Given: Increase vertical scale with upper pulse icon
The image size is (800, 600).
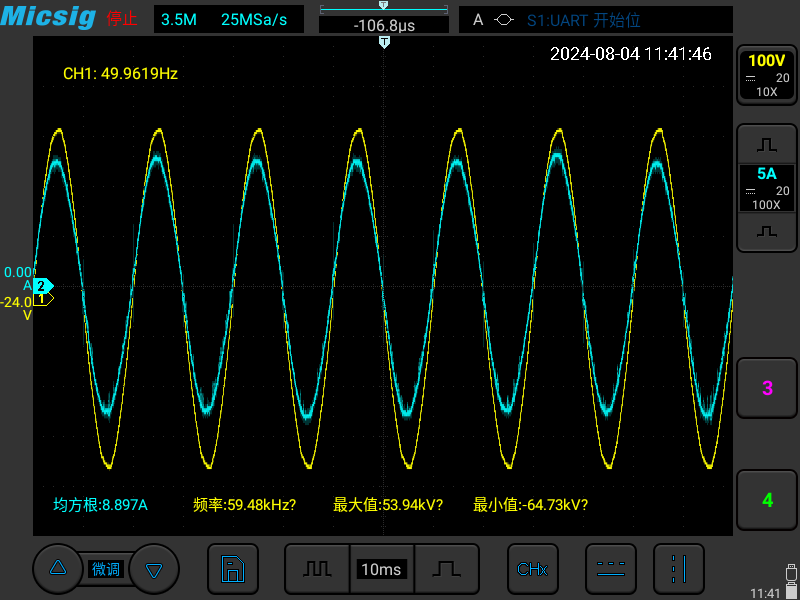Looking at the screenshot, I should click(767, 145).
